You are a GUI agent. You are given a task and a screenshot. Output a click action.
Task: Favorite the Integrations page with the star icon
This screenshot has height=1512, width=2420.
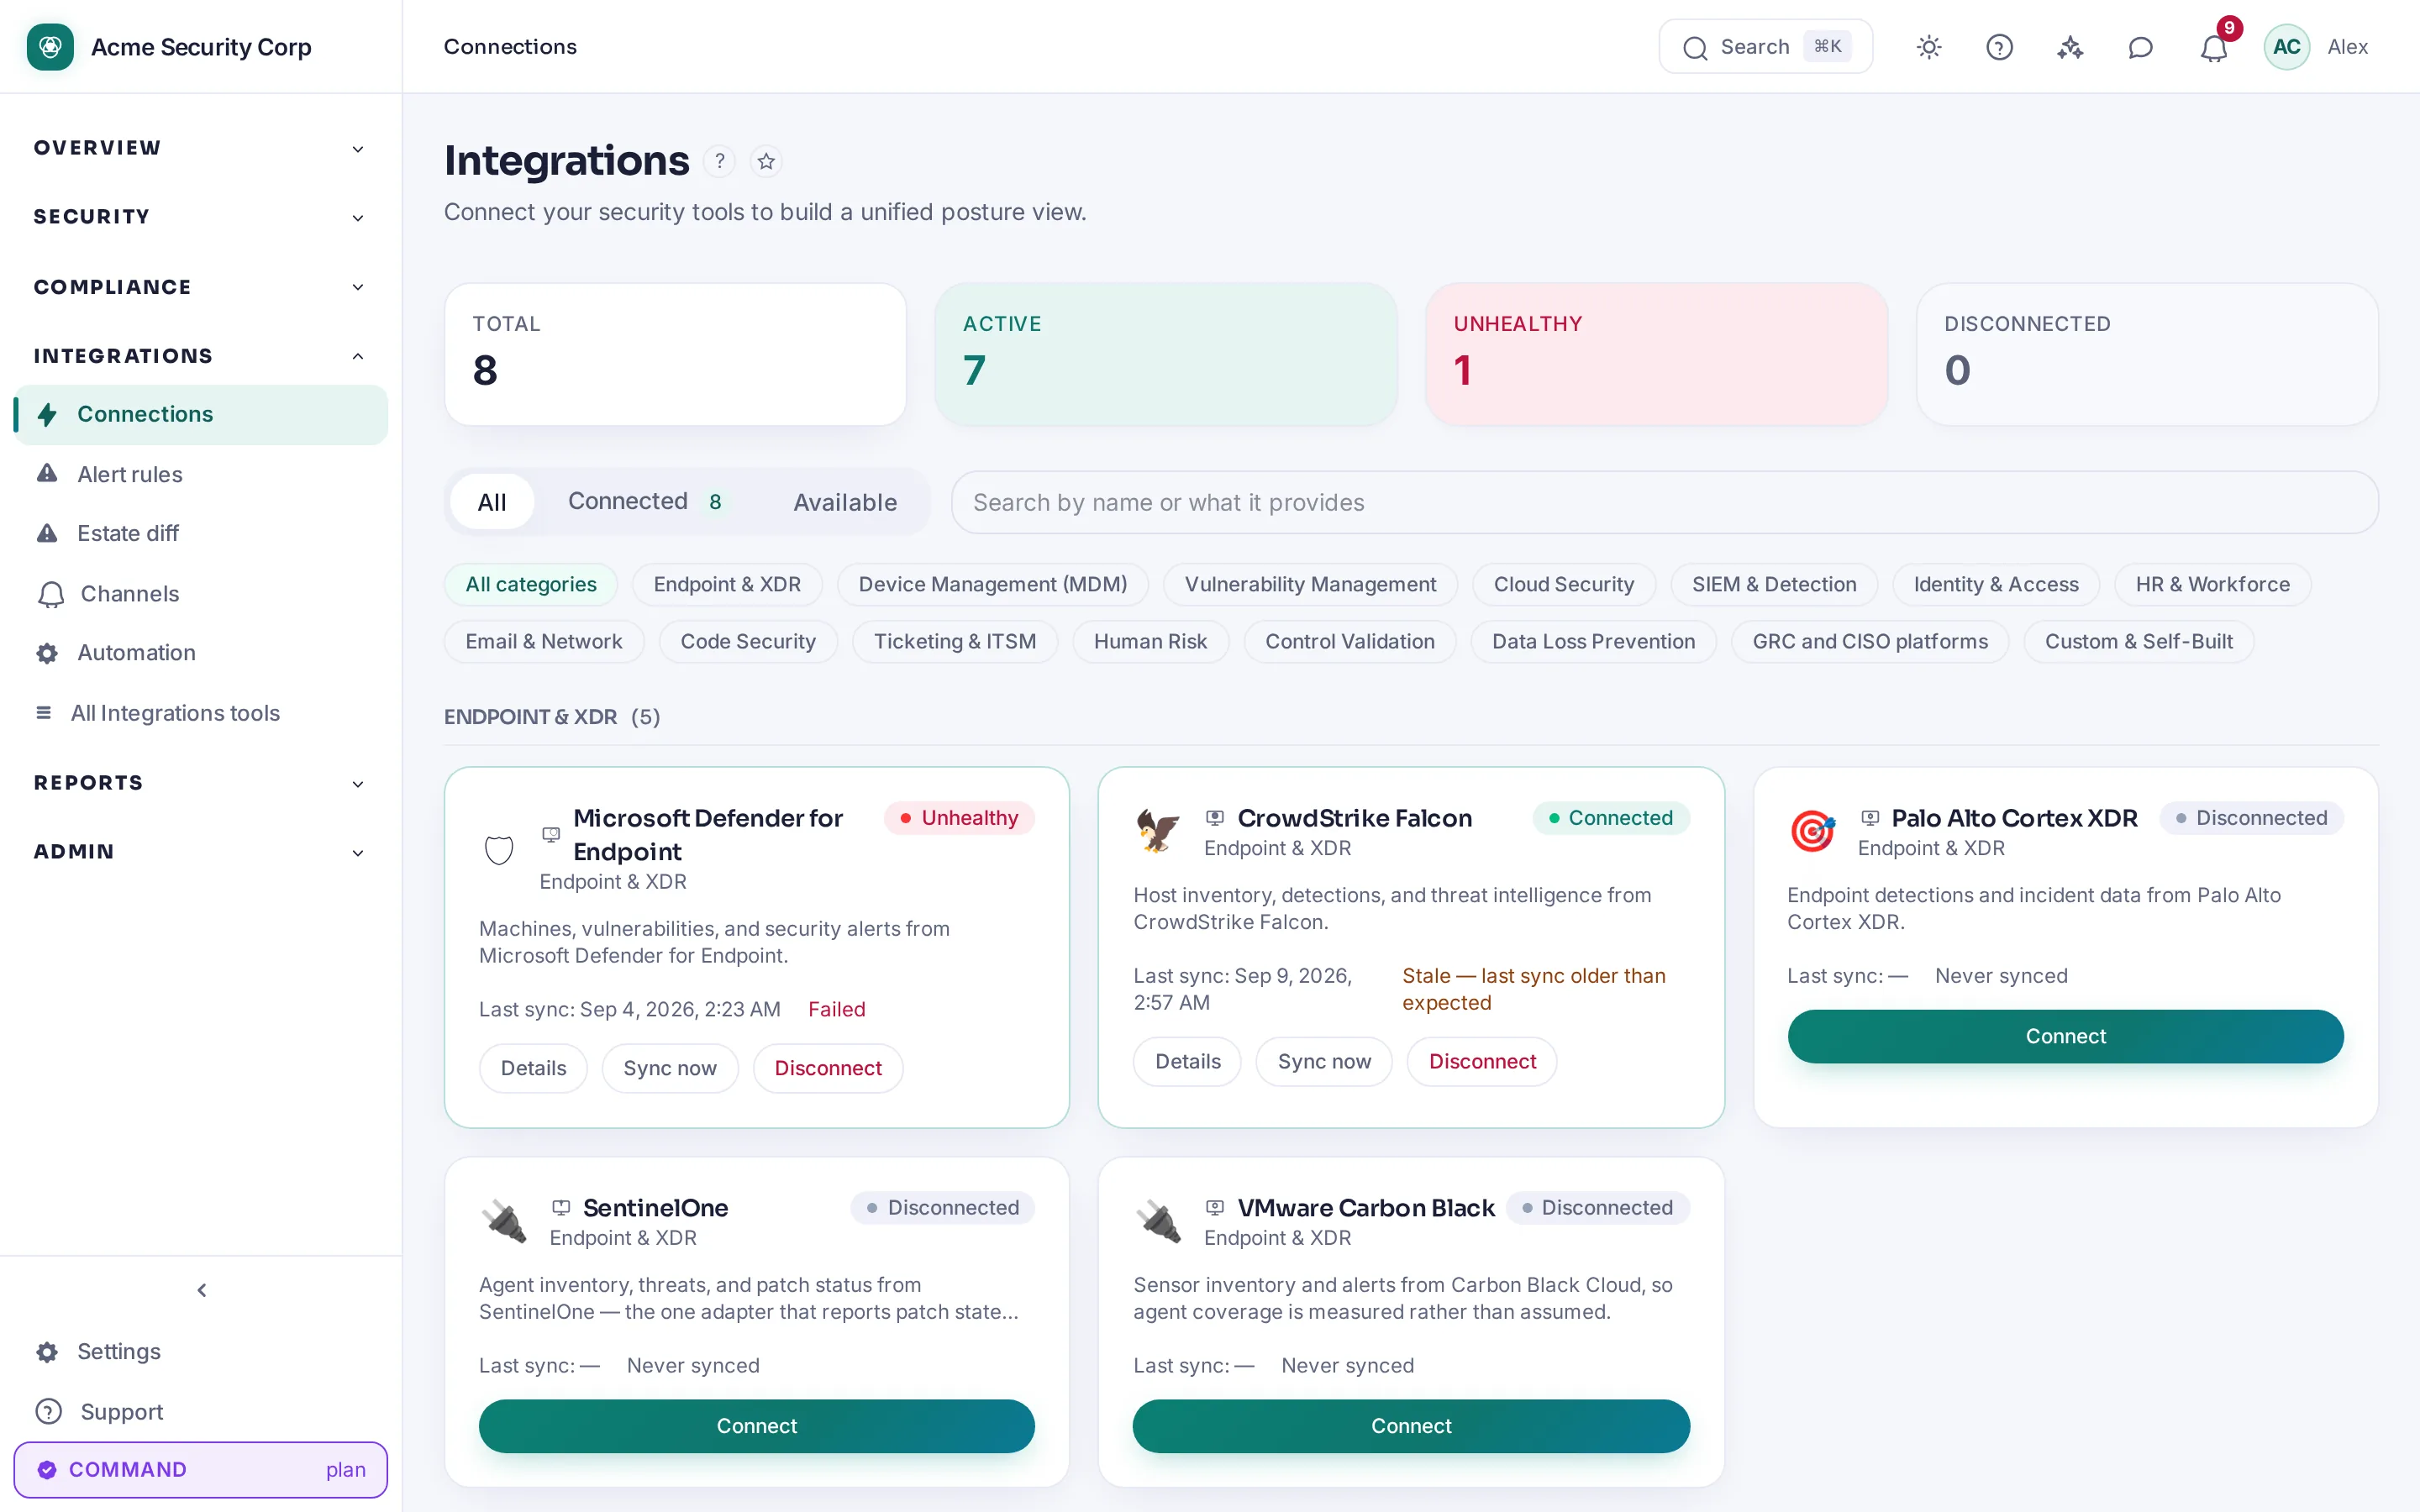[x=766, y=161]
